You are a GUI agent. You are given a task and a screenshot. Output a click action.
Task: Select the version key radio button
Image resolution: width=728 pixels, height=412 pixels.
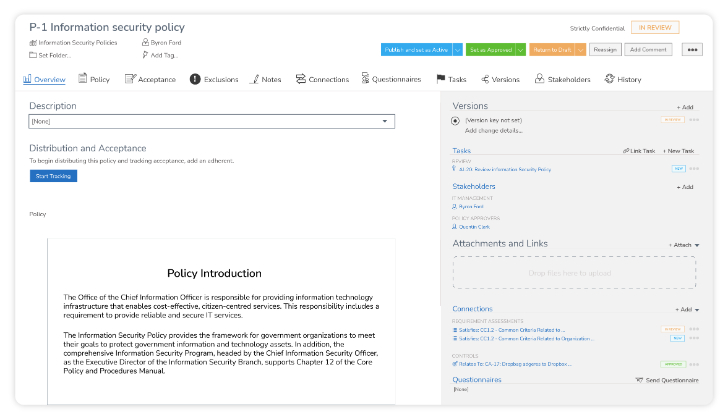coord(456,120)
